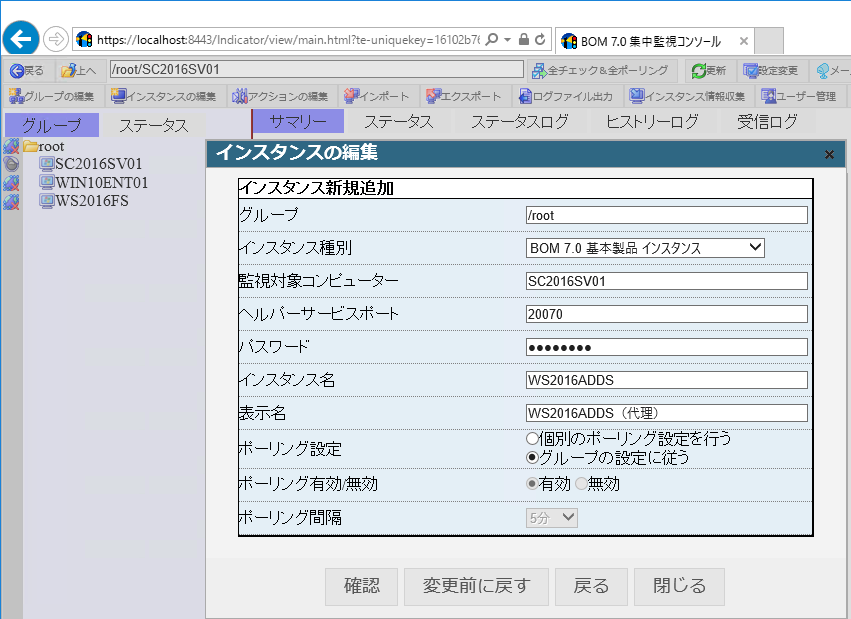
Task: Click the ヘルパーサービスポート input field
Action: [x=666, y=314]
